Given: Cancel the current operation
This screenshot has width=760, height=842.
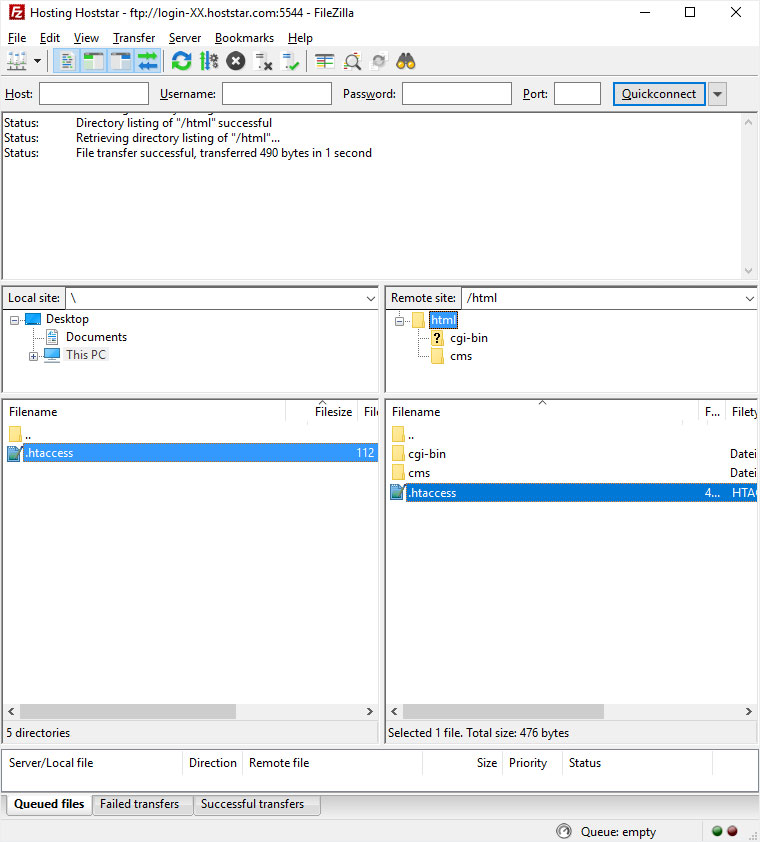Looking at the screenshot, I should [x=235, y=61].
